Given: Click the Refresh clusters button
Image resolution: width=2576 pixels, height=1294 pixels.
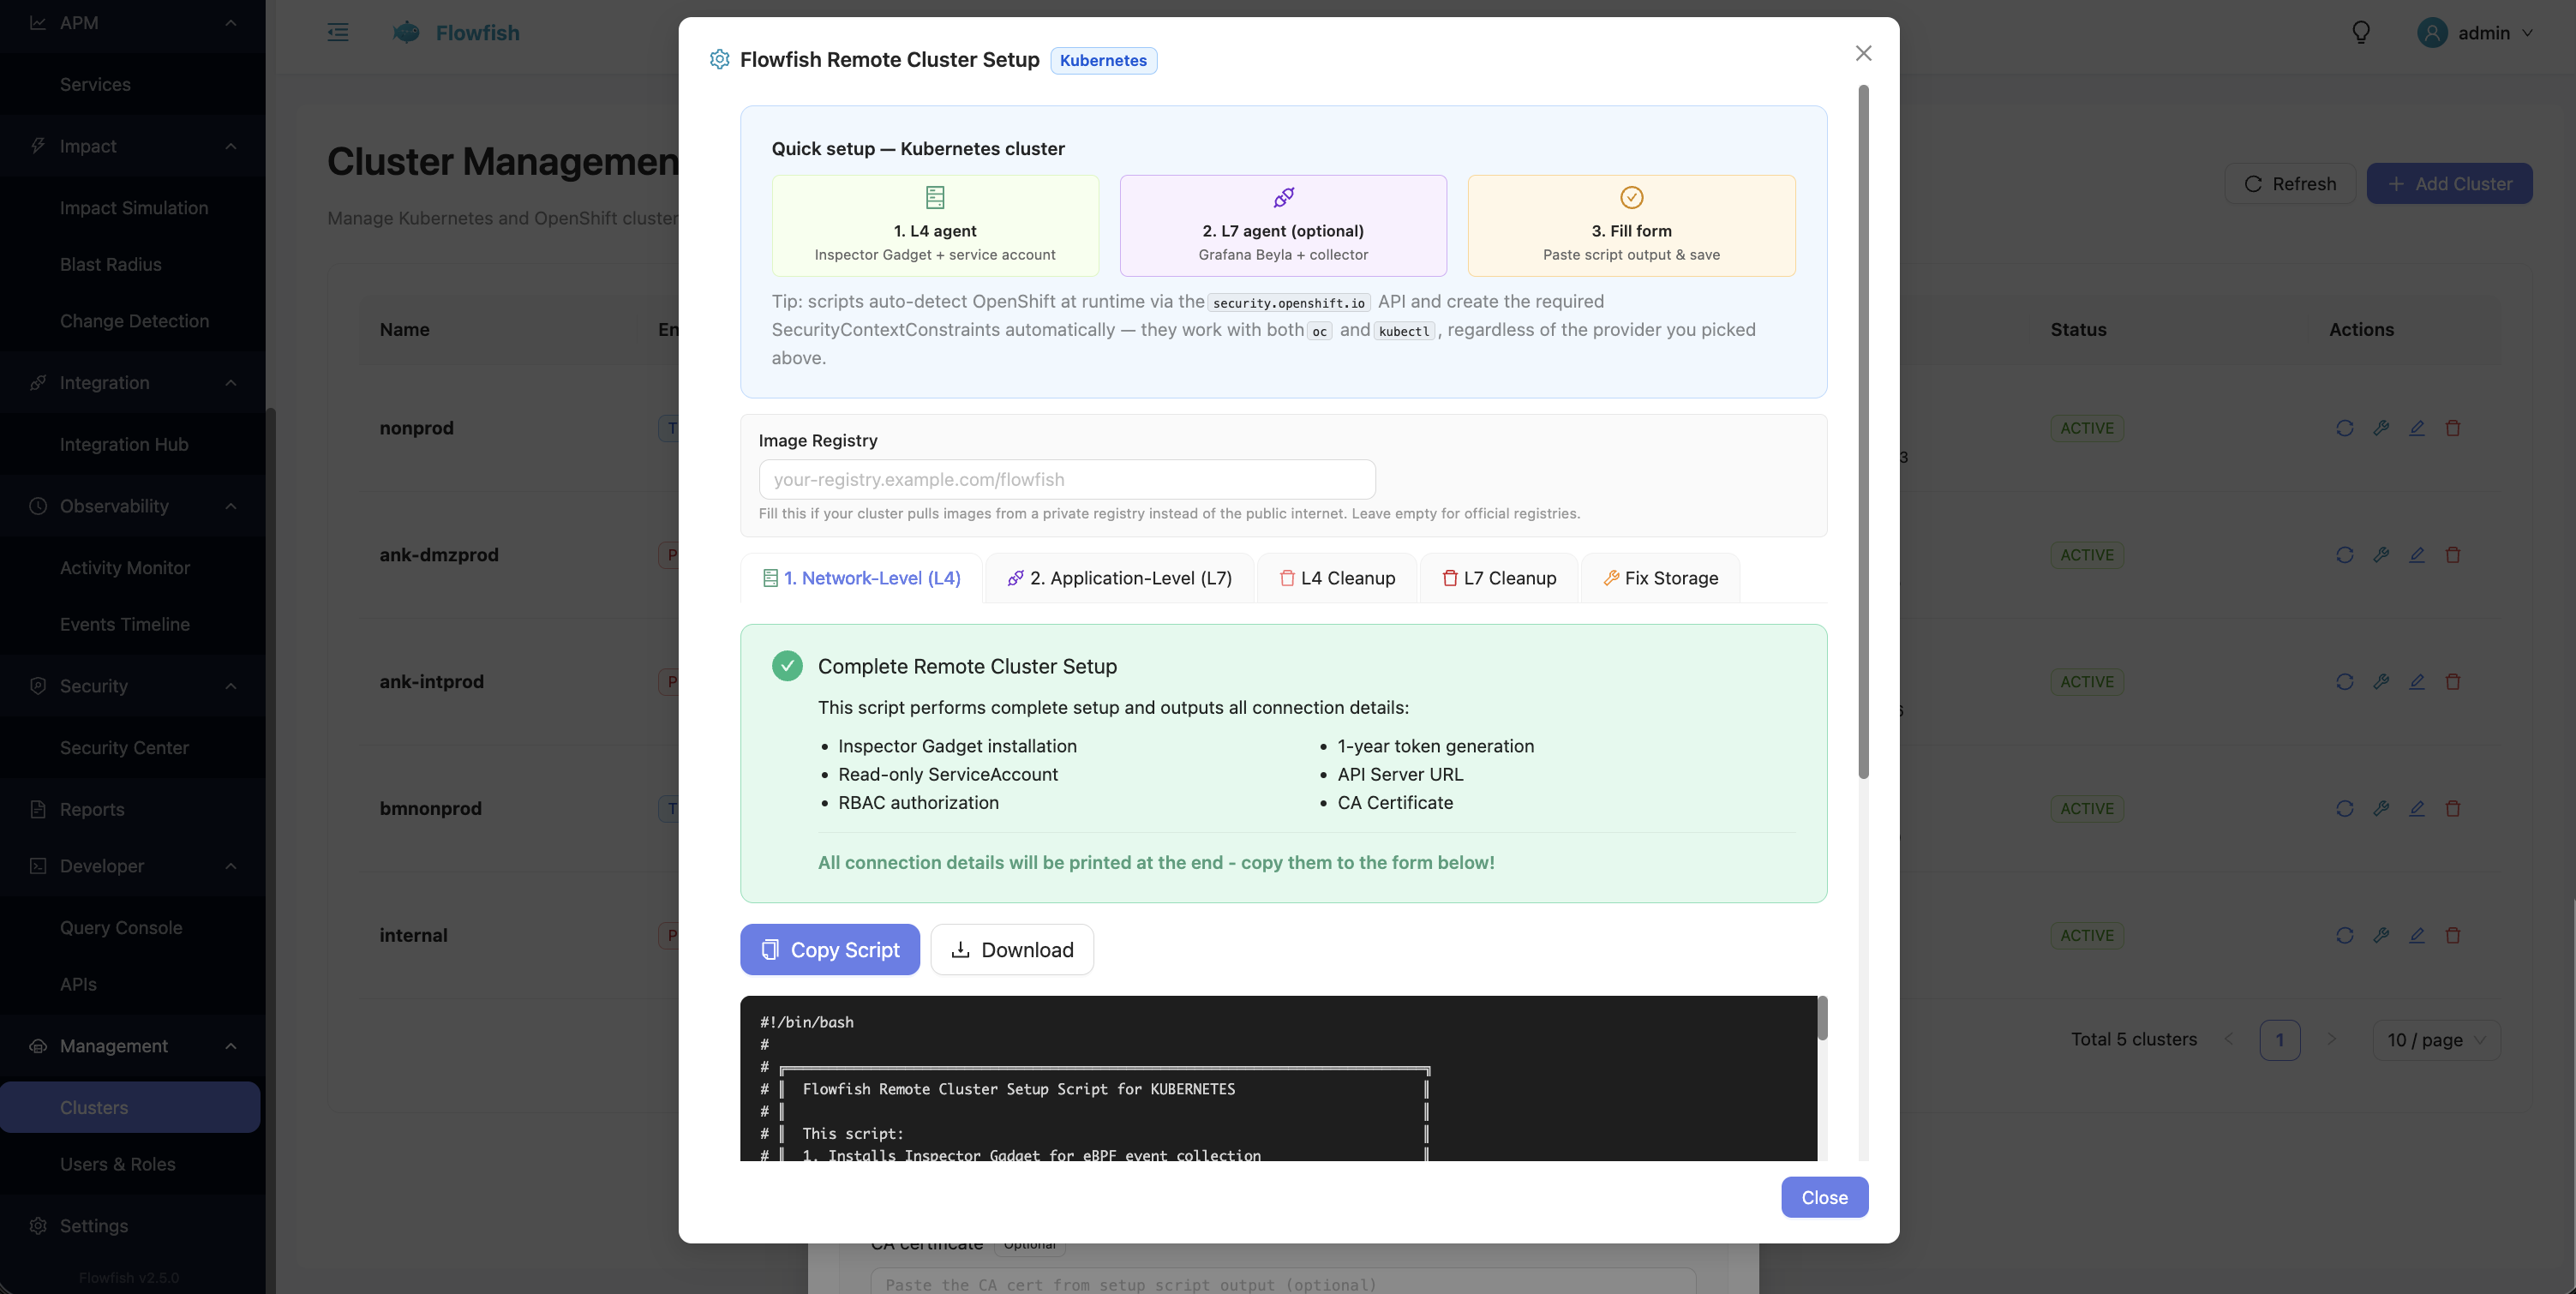Looking at the screenshot, I should pyautogui.click(x=2290, y=184).
